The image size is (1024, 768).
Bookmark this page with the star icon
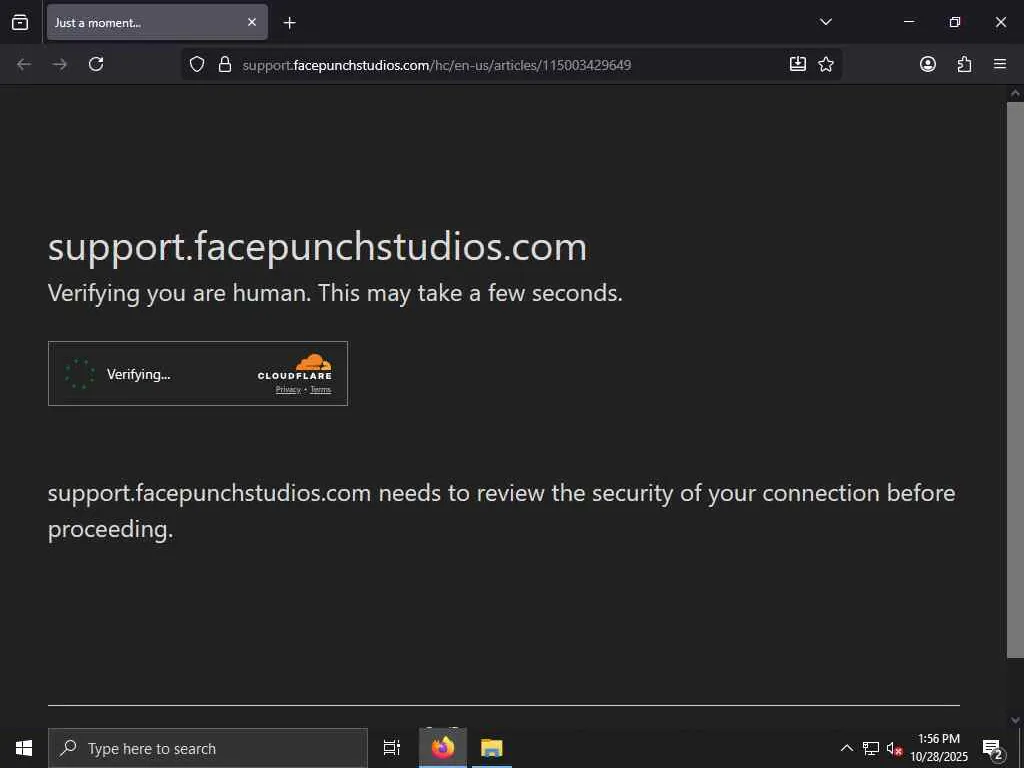tap(825, 64)
